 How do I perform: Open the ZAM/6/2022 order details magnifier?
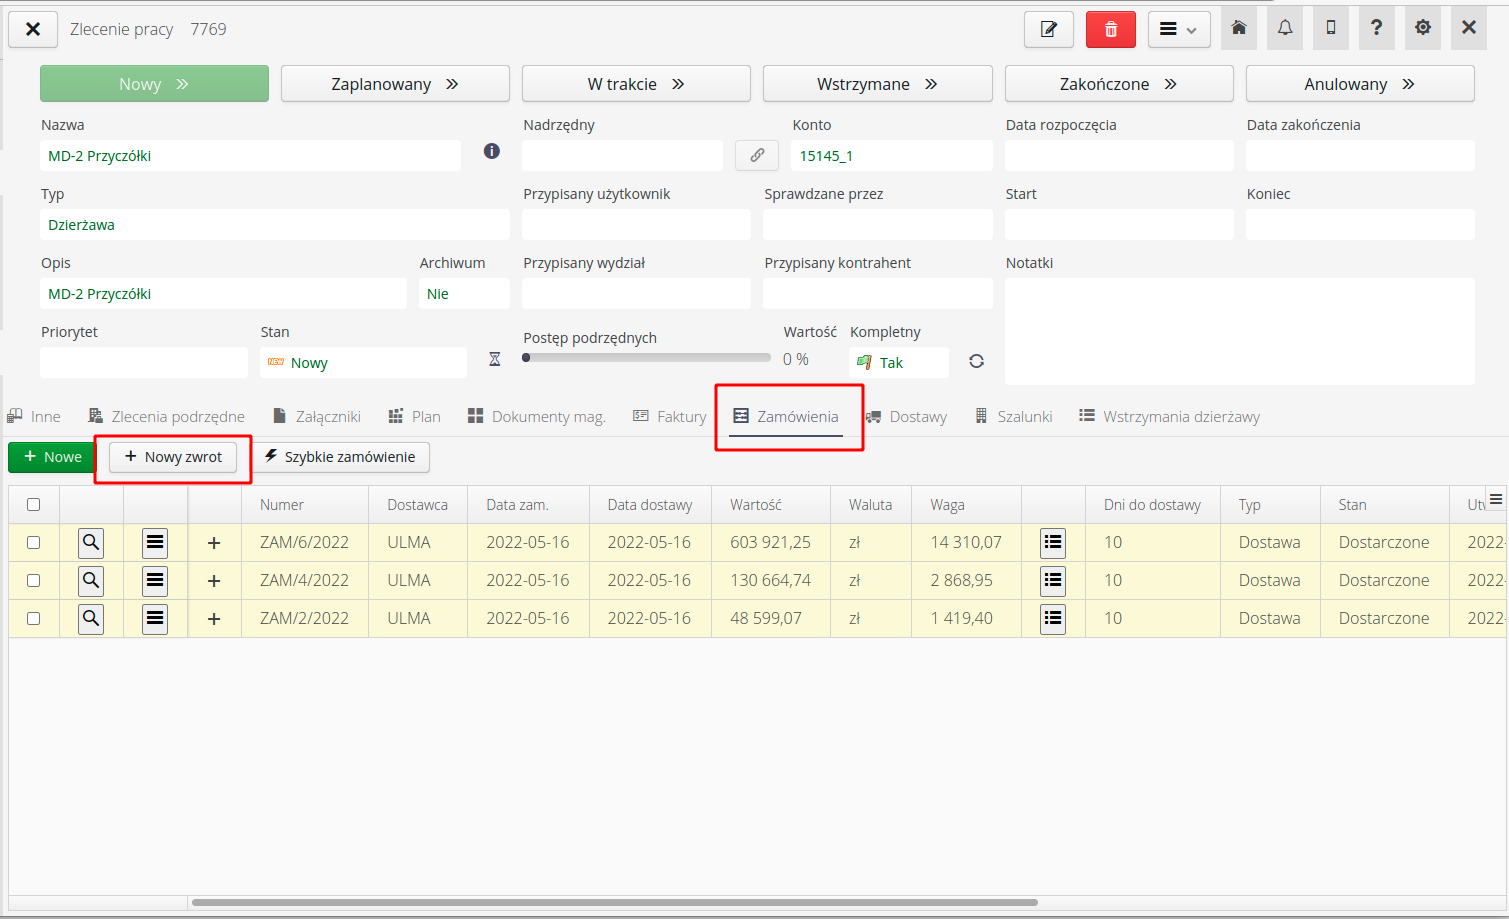91,542
